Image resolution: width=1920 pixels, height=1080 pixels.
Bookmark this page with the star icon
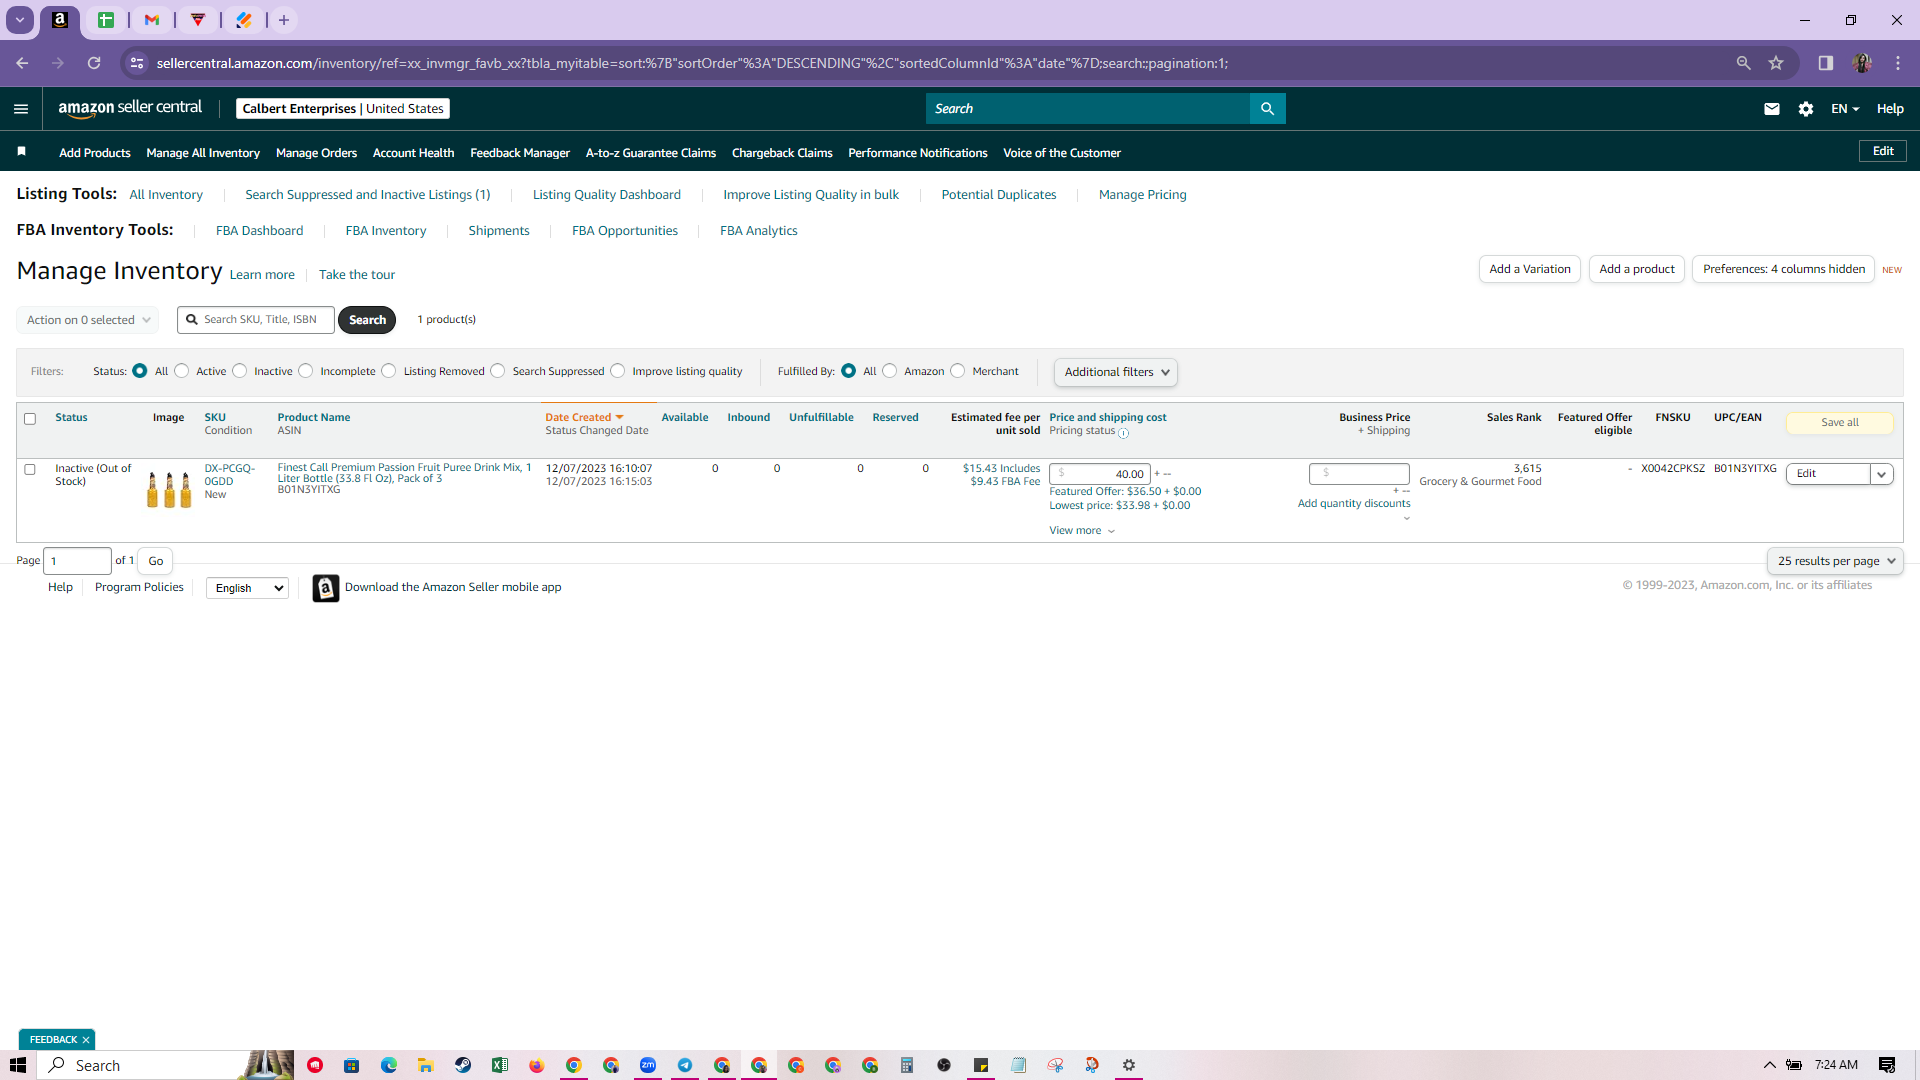coord(1776,63)
